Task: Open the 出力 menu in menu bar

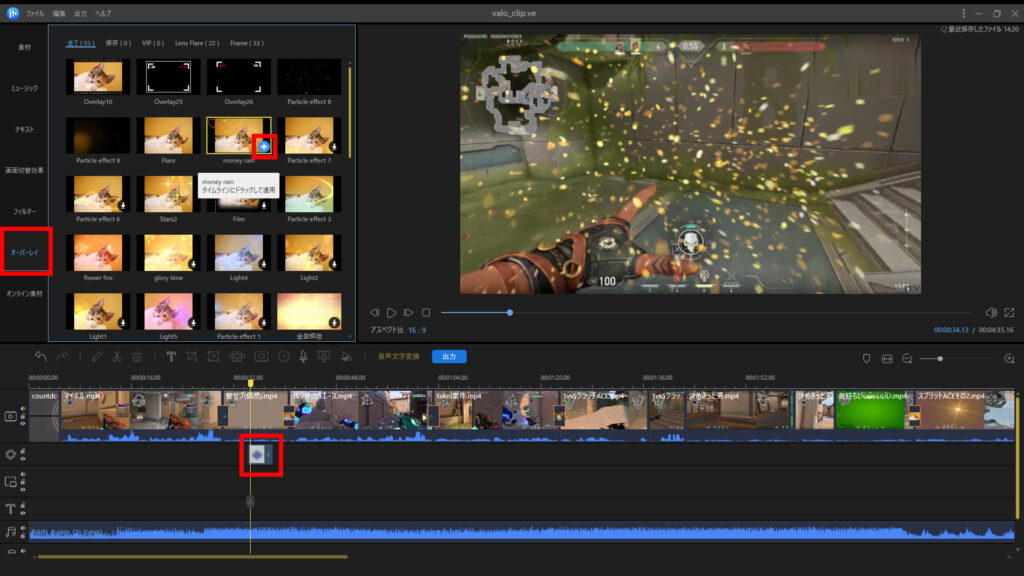Action: [x=80, y=13]
